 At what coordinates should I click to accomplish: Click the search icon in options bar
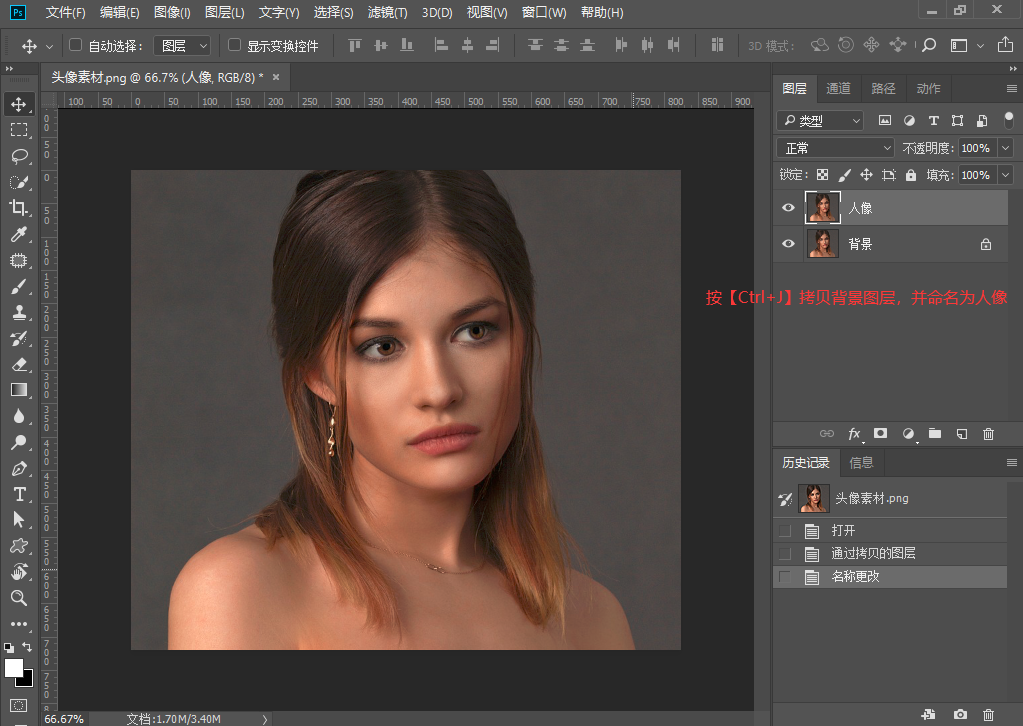point(930,45)
